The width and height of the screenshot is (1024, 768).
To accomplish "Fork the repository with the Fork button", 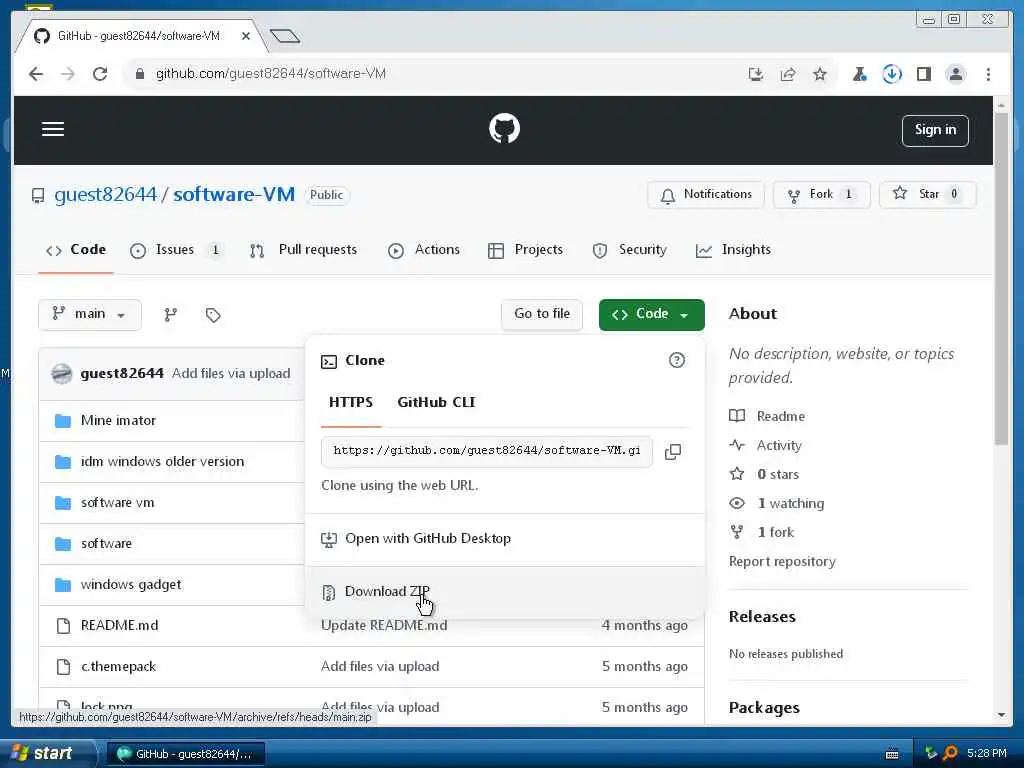I will 821,195.
